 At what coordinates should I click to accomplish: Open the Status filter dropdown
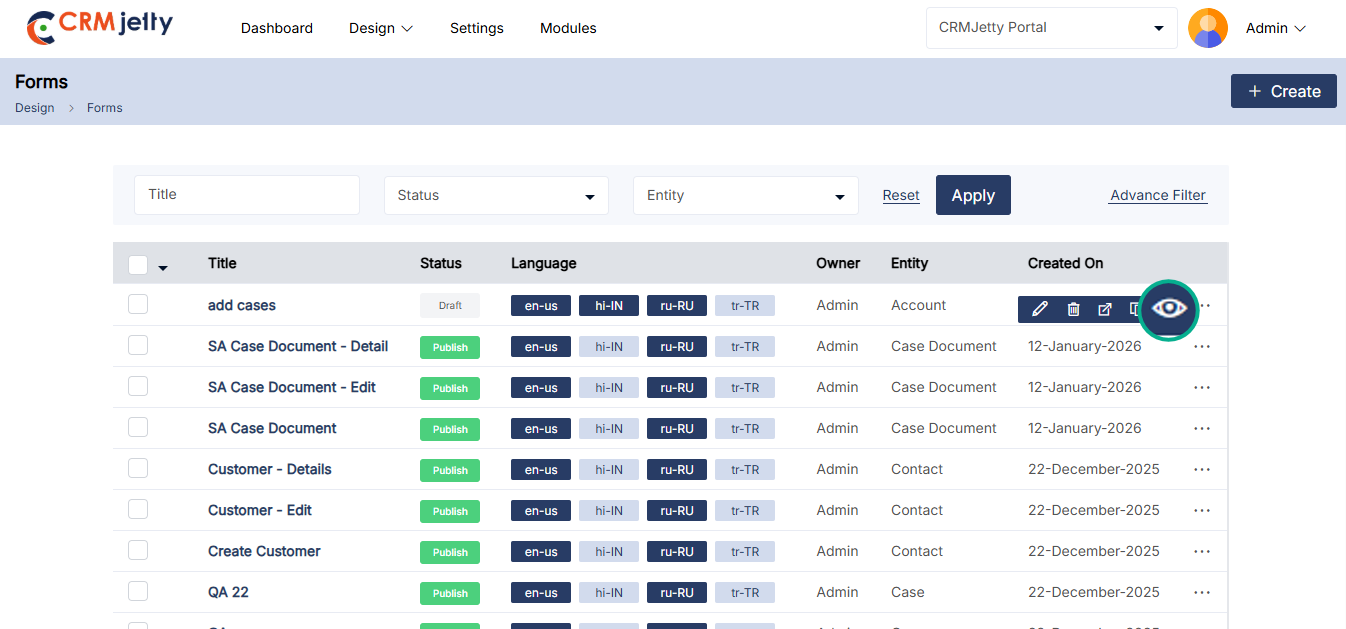pyautogui.click(x=496, y=195)
